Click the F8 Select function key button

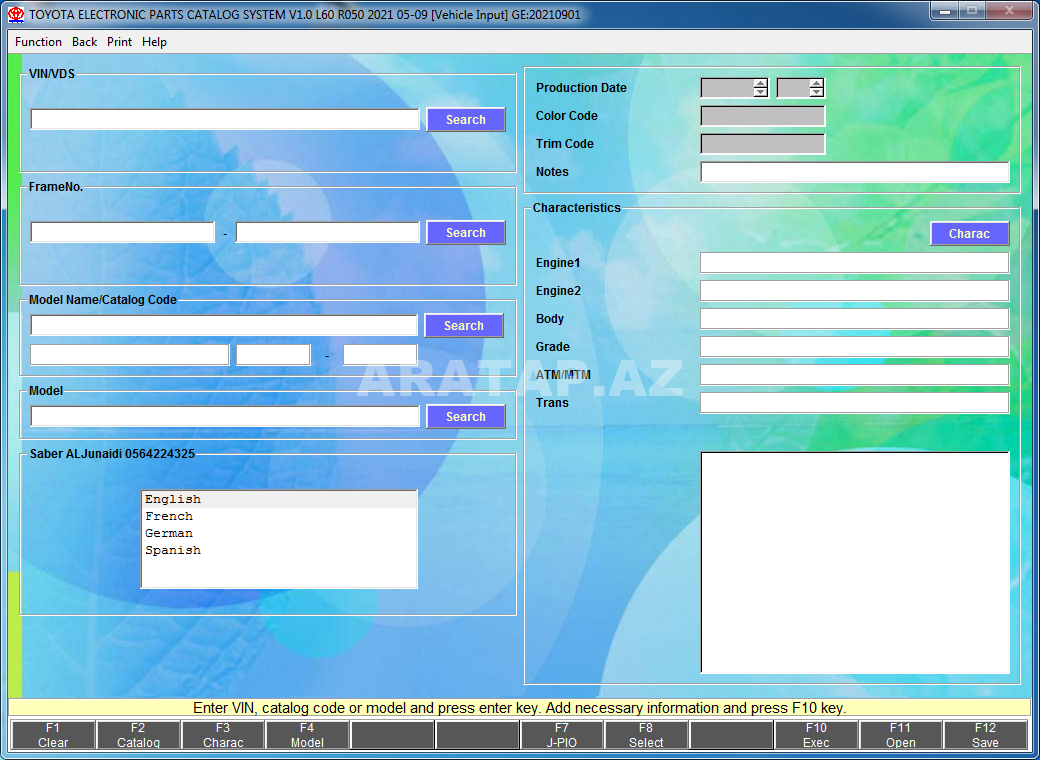click(646, 735)
